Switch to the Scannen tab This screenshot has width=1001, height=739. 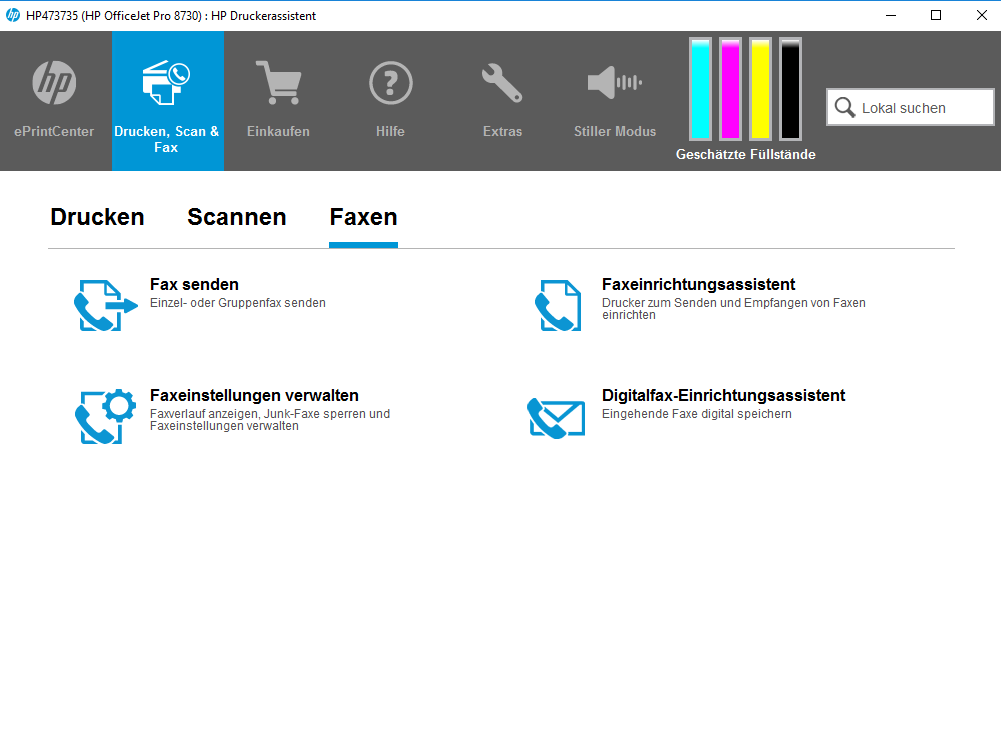pos(237,217)
